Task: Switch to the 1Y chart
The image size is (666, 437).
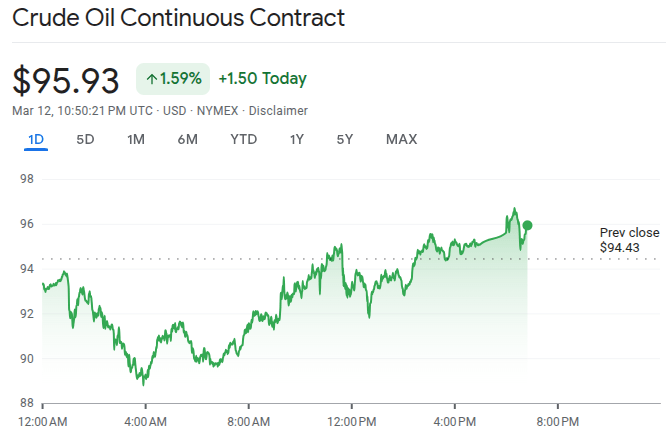Action: coord(296,140)
